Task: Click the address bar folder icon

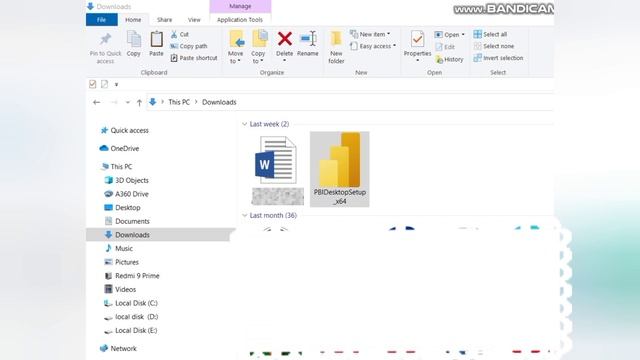Action: coord(153,102)
